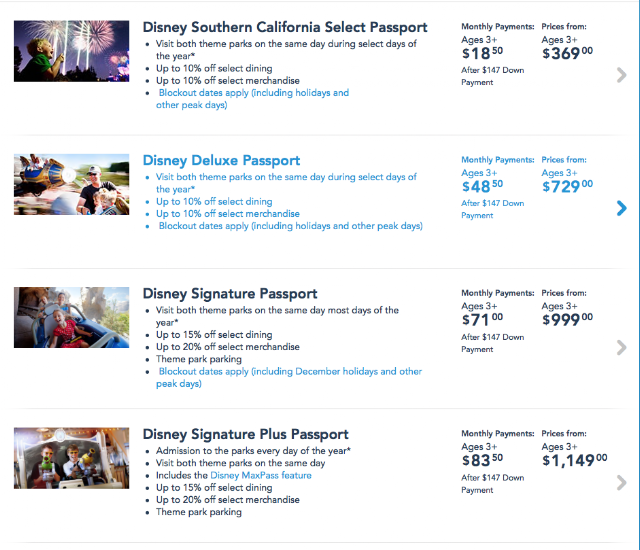Select the fireworks thumbnail image
The width and height of the screenshot is (640, 550).
tap(71, 51)
